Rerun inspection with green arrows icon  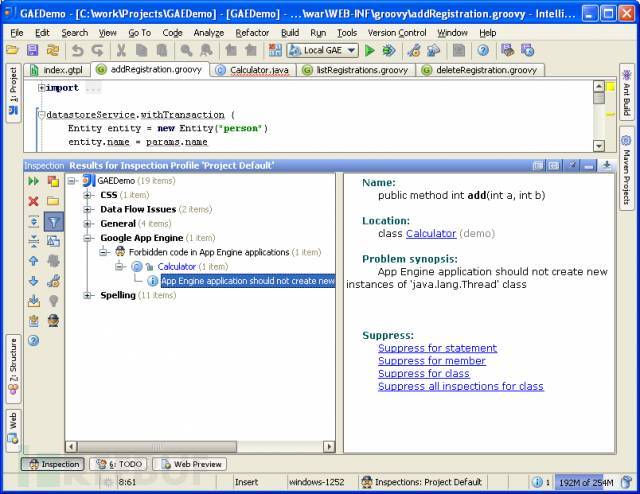click(x=33, y=181)
